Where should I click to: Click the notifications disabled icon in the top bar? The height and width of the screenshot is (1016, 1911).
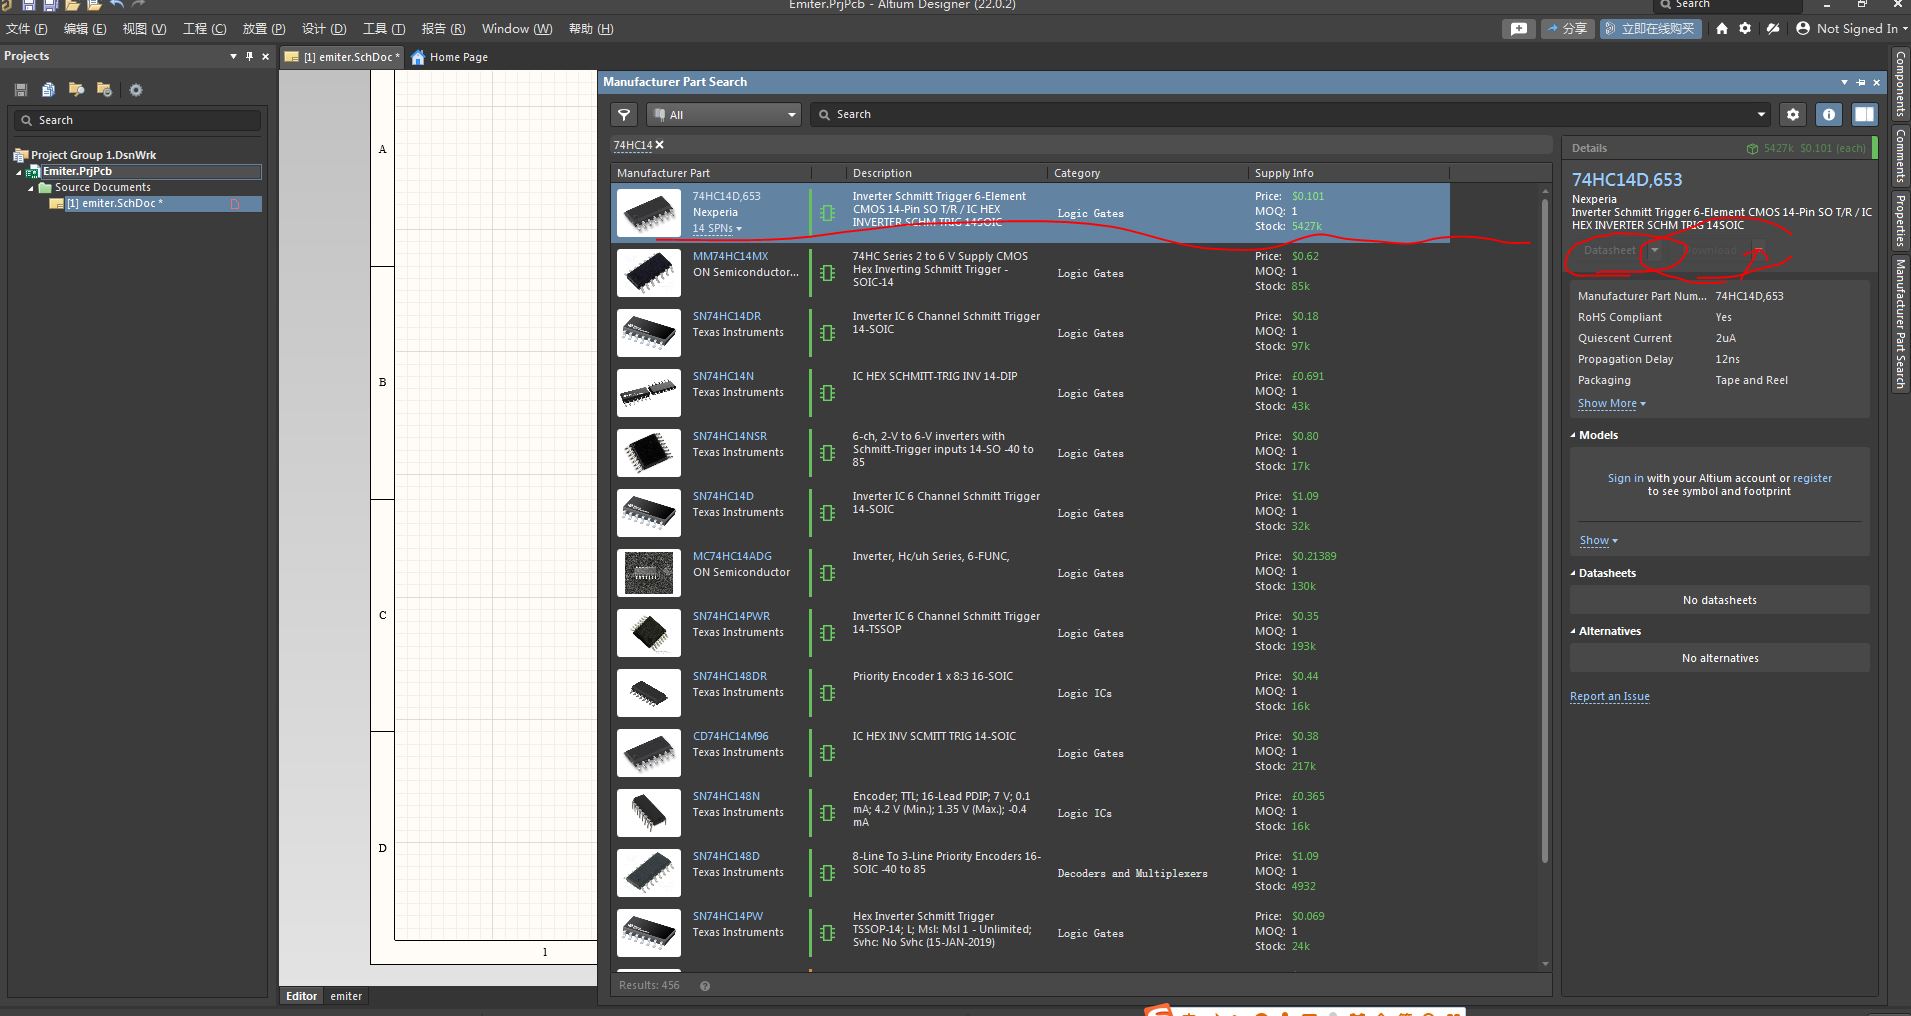pos(1773,29)
